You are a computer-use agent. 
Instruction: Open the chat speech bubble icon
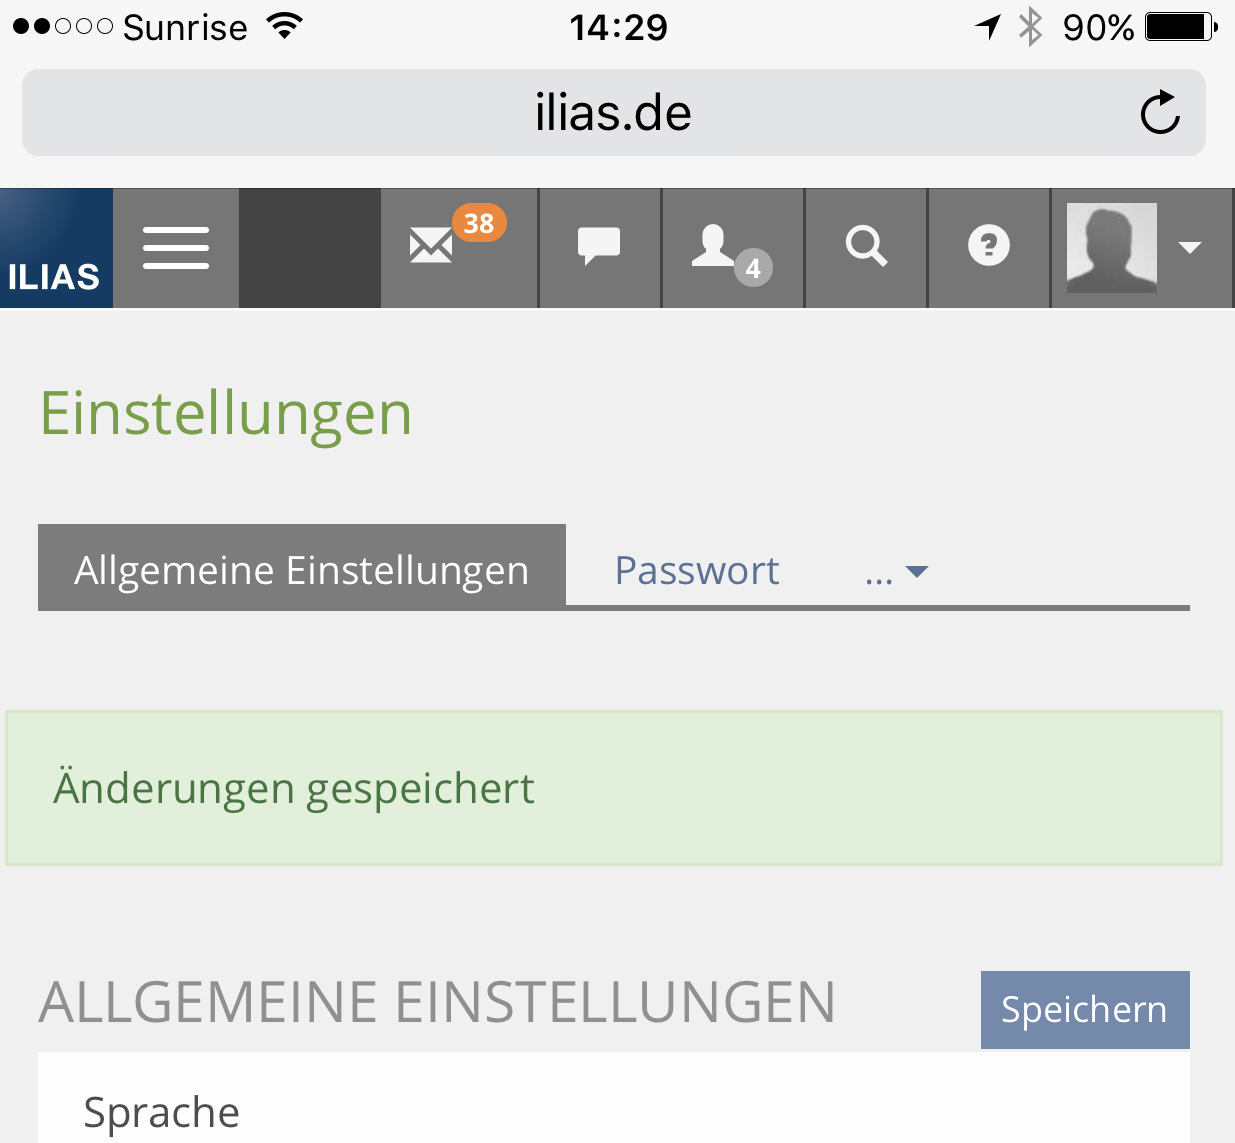click(x=599, y=246)
